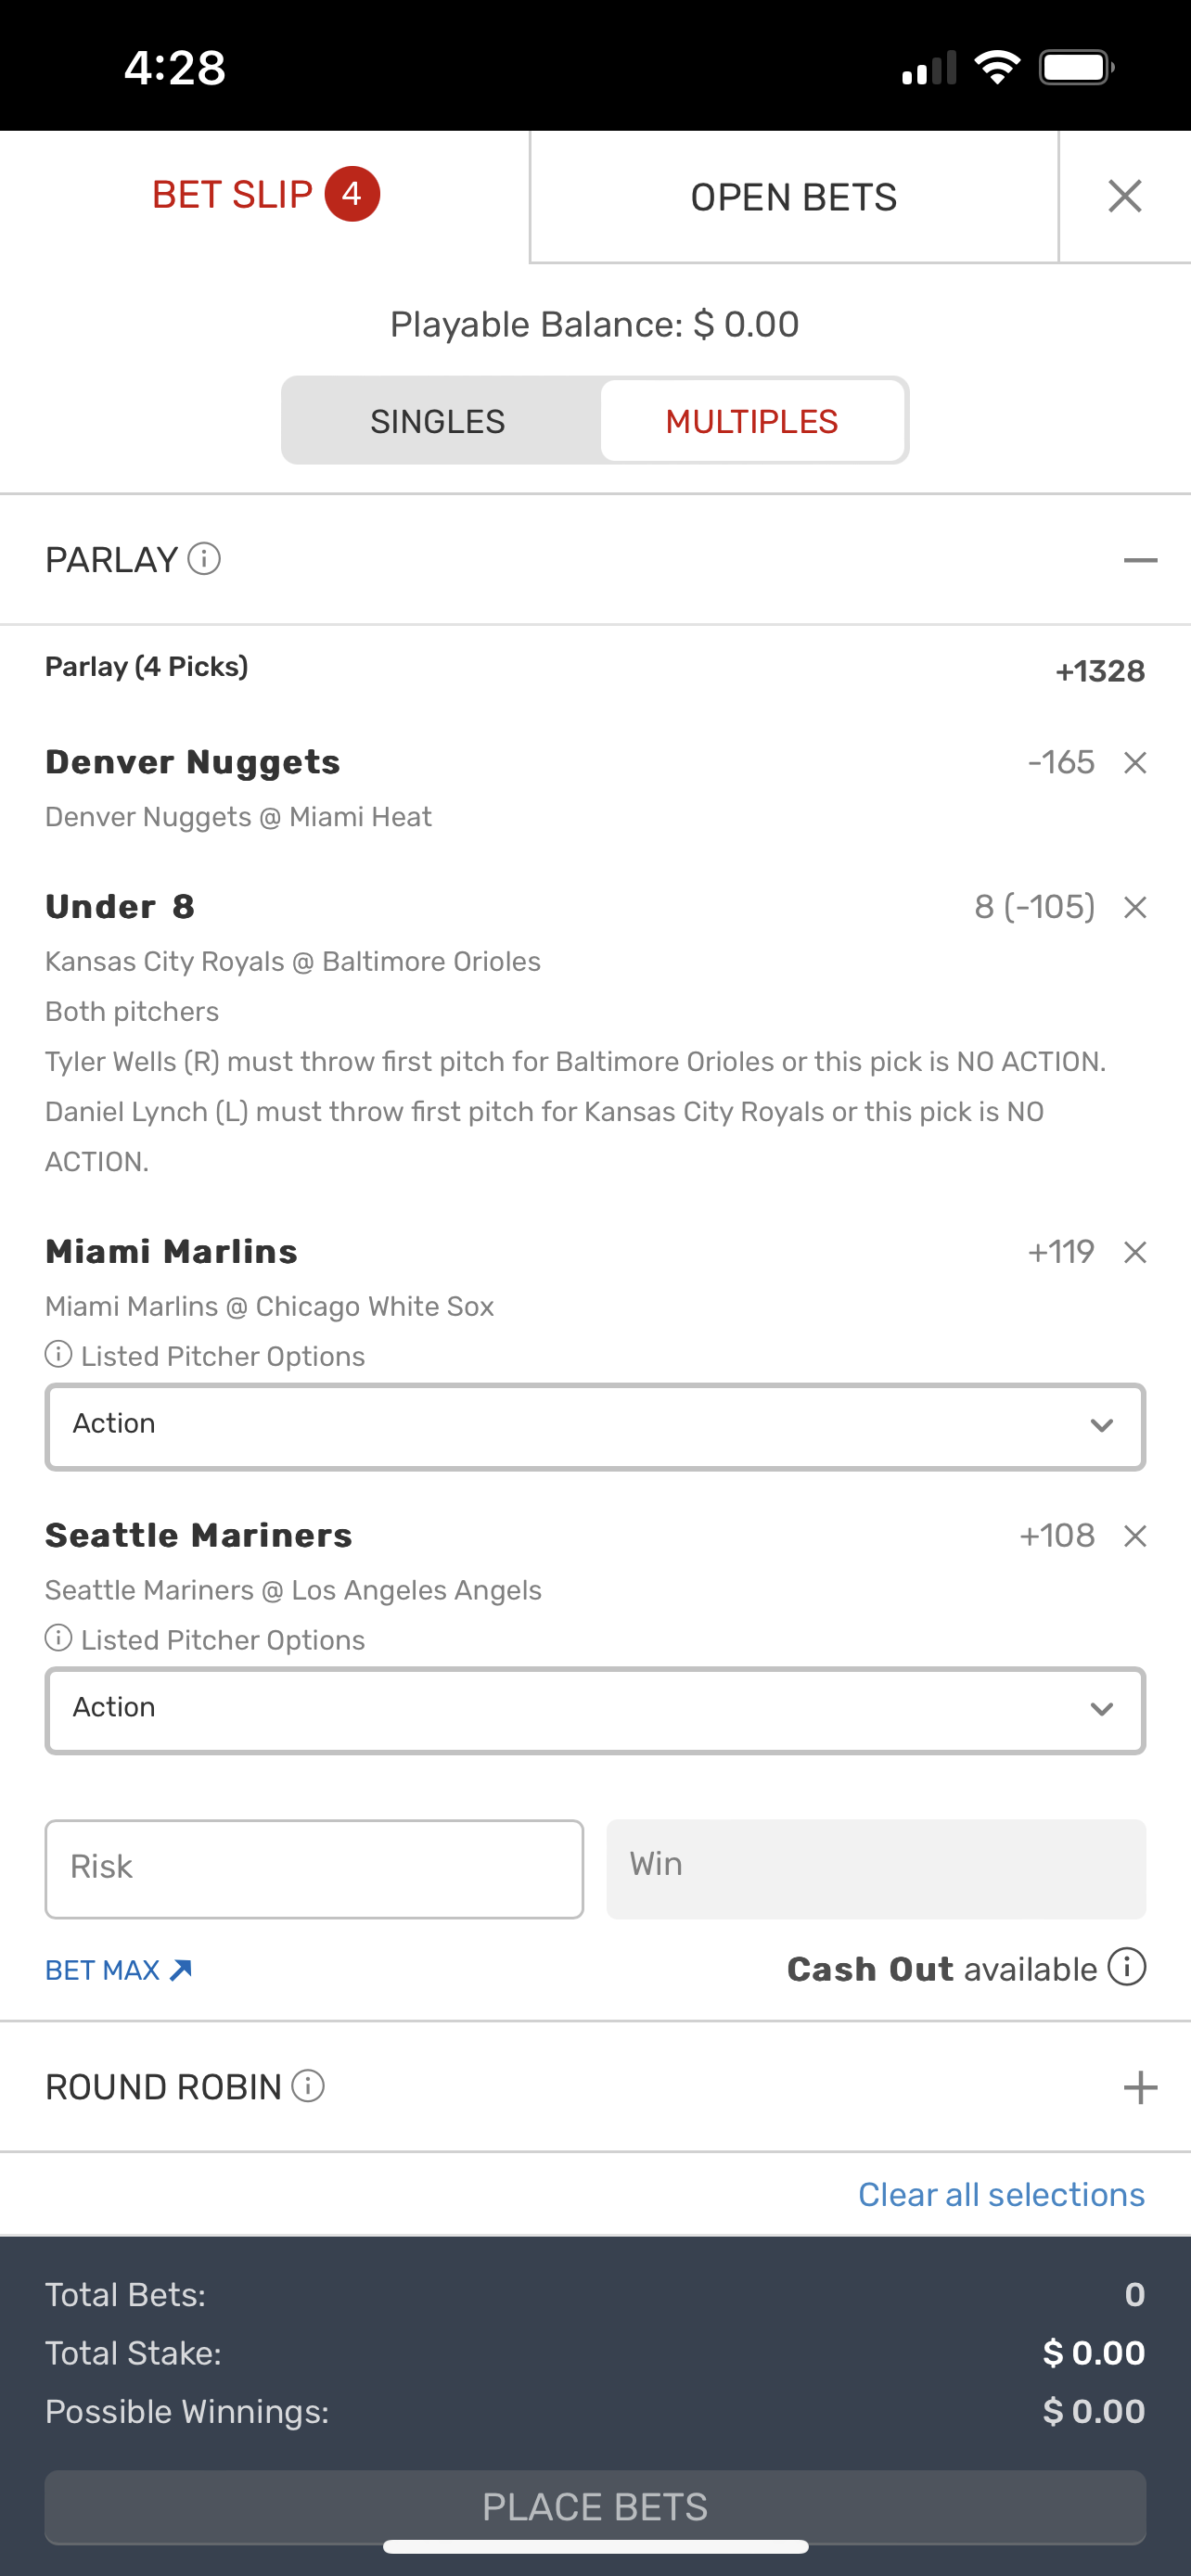Close the bet slip panel
The width and height of the screenshot is (1191, 2576).
(1125, 196)
